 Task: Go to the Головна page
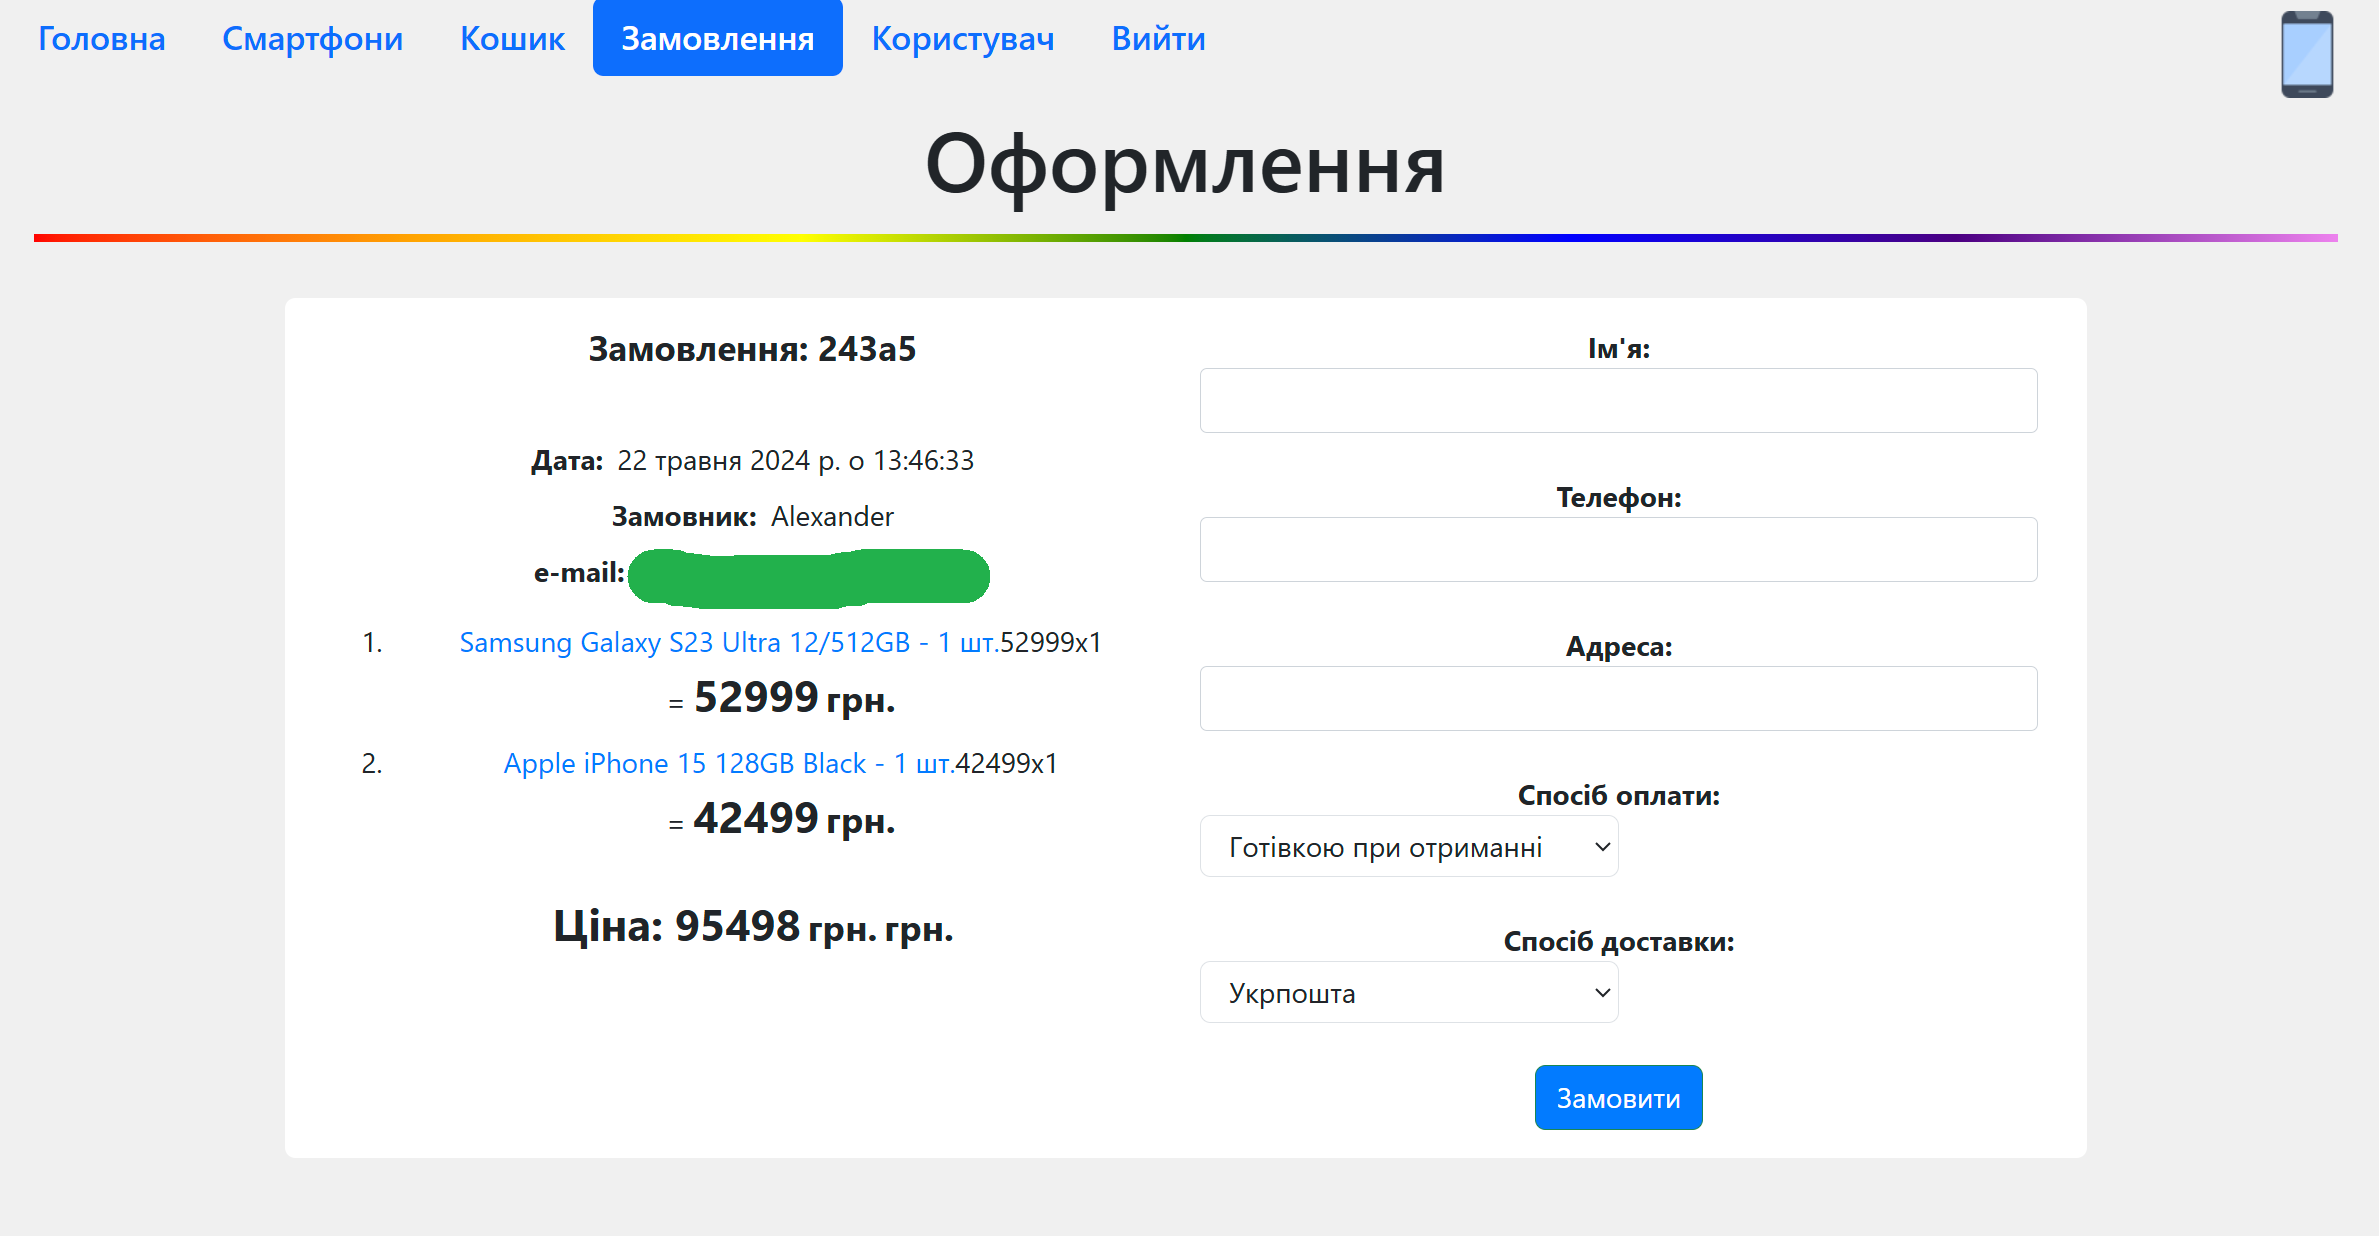click(x=101, y=38)
